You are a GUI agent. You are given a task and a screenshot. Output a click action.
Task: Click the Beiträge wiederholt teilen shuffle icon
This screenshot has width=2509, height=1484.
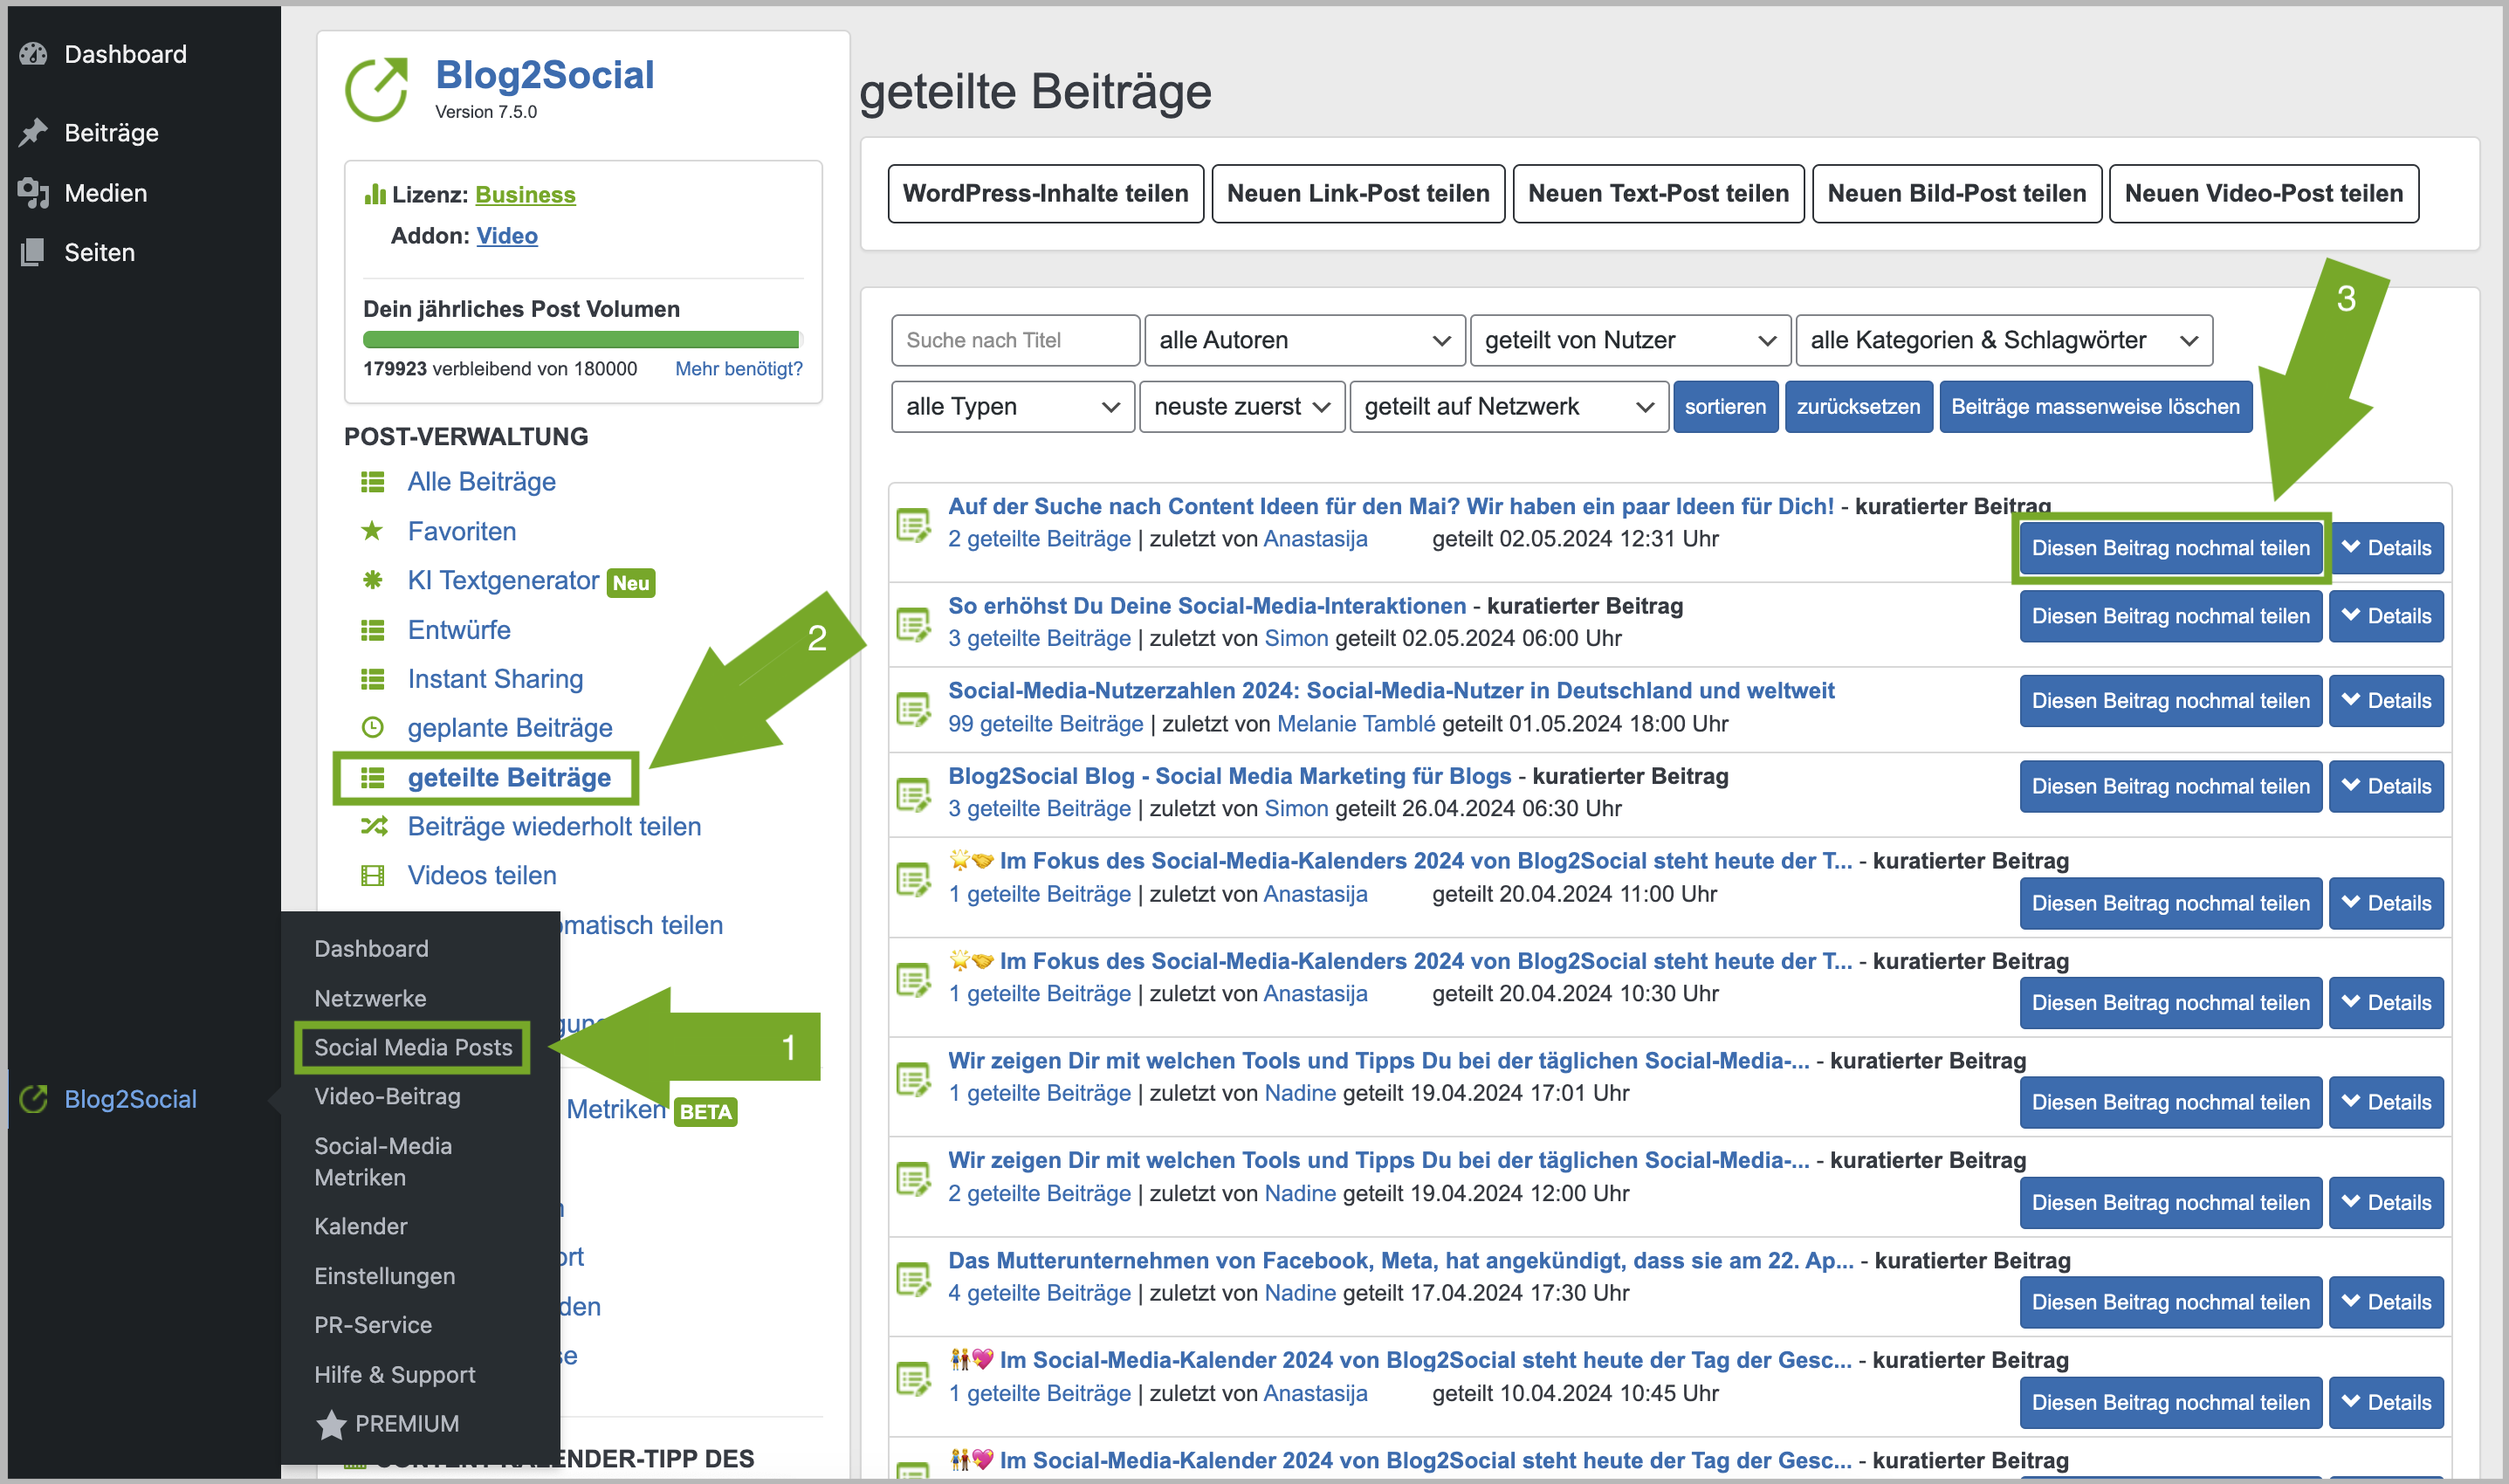(x=373, y=826)
